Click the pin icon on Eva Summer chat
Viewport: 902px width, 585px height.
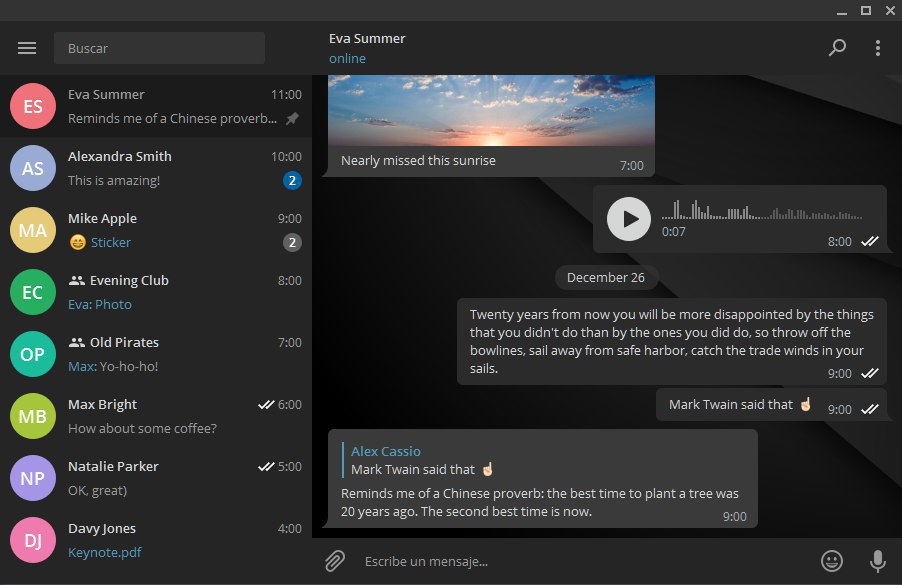(x=292, y=118)
